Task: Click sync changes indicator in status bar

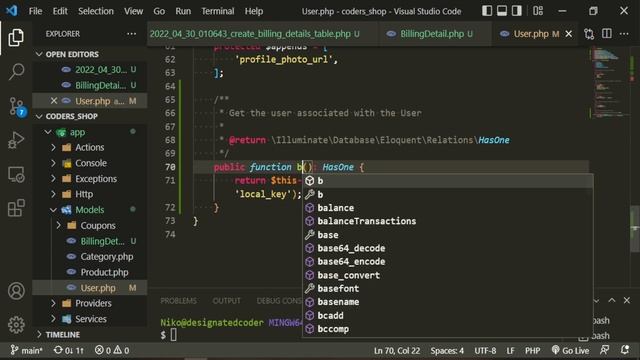Action: 69,350
